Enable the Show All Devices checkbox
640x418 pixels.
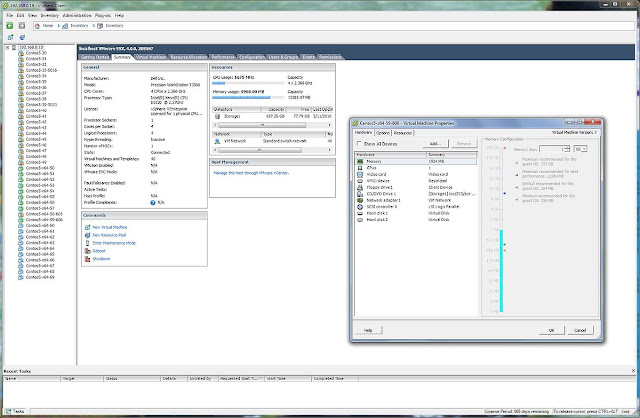[x=359, y=143]
